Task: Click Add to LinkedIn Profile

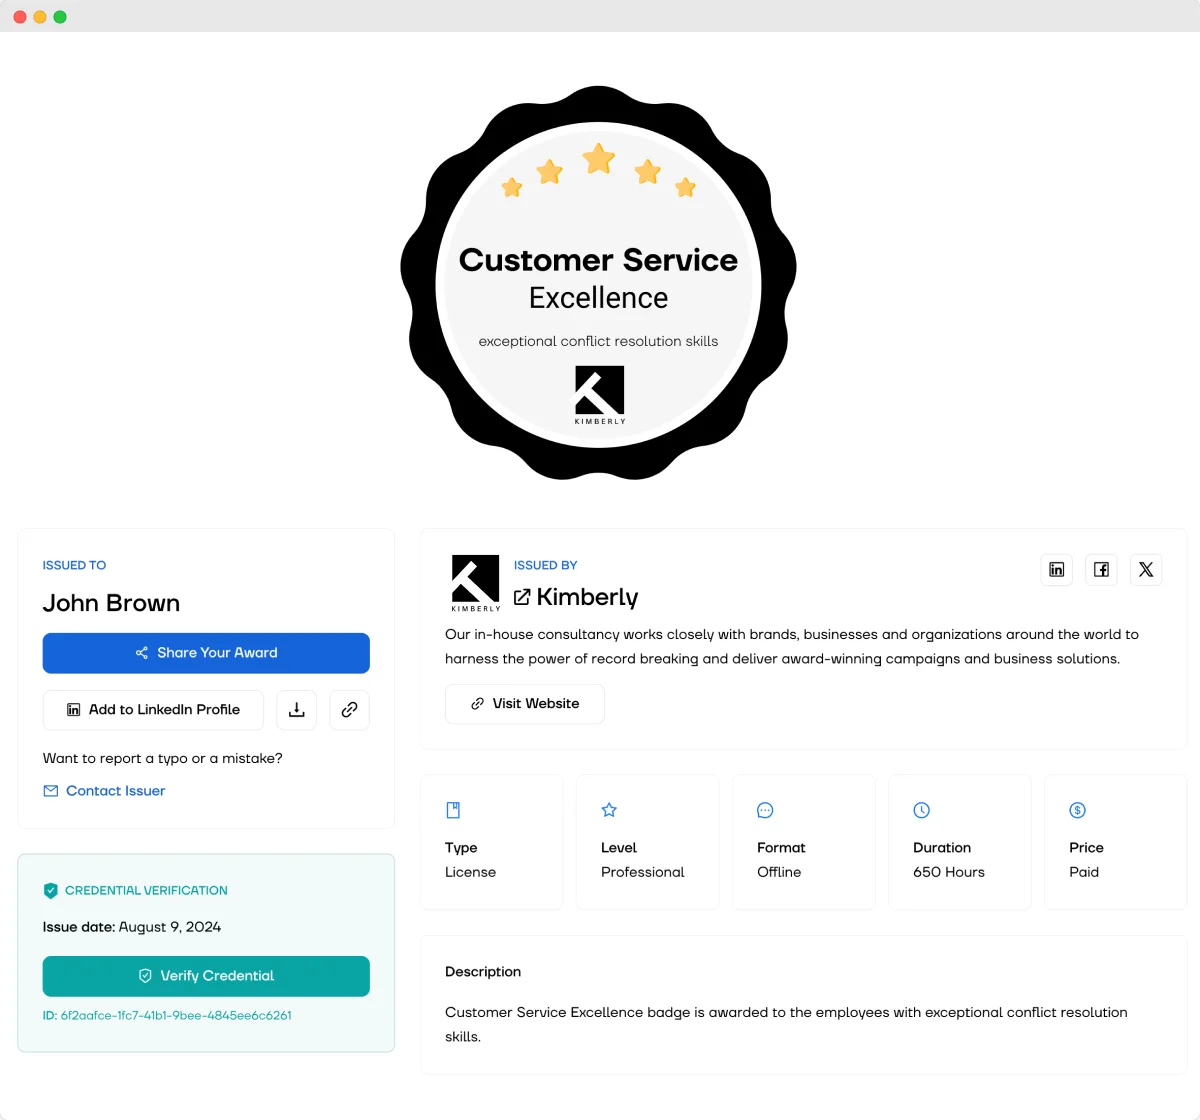Action: [153, 710]
